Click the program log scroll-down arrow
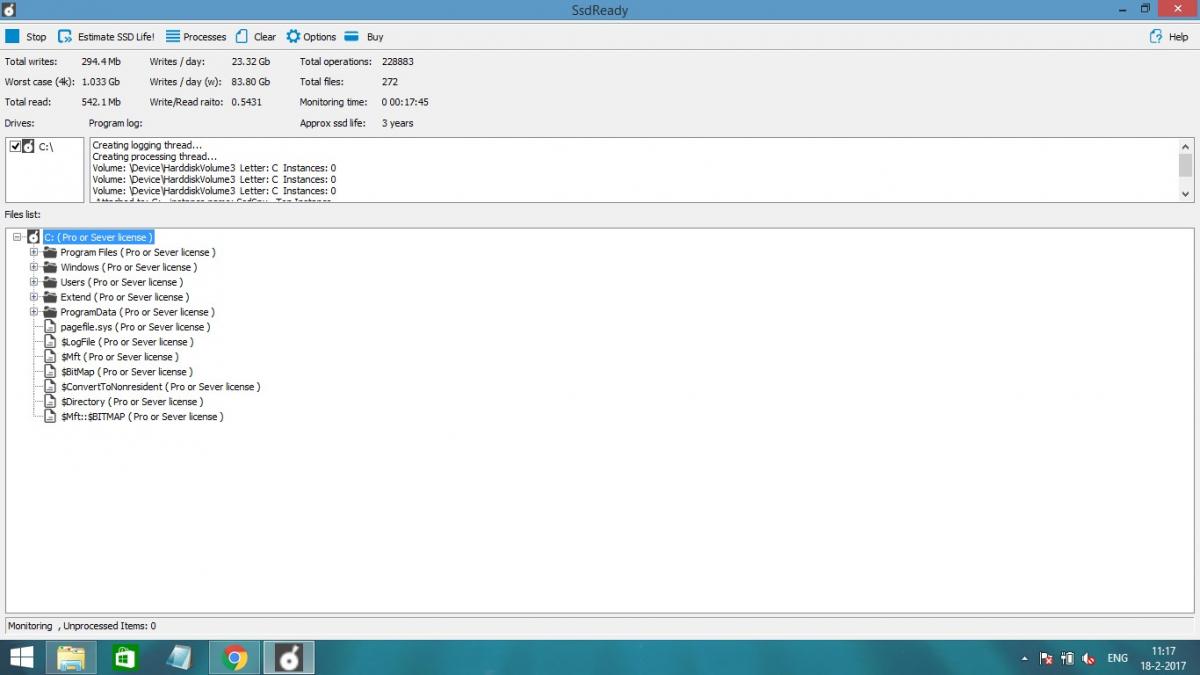The width and height of the screenshot is (1200, 675). [x=1186, y=194]
